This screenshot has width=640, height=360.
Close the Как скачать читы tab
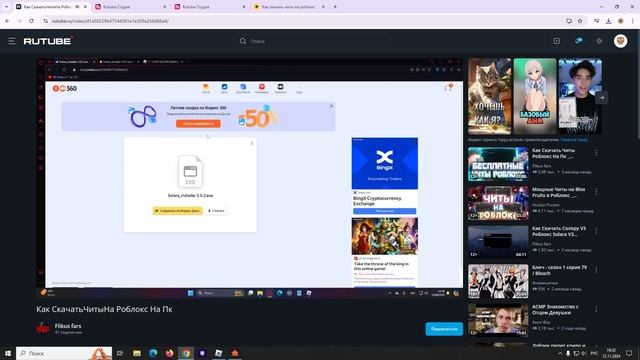323,7
